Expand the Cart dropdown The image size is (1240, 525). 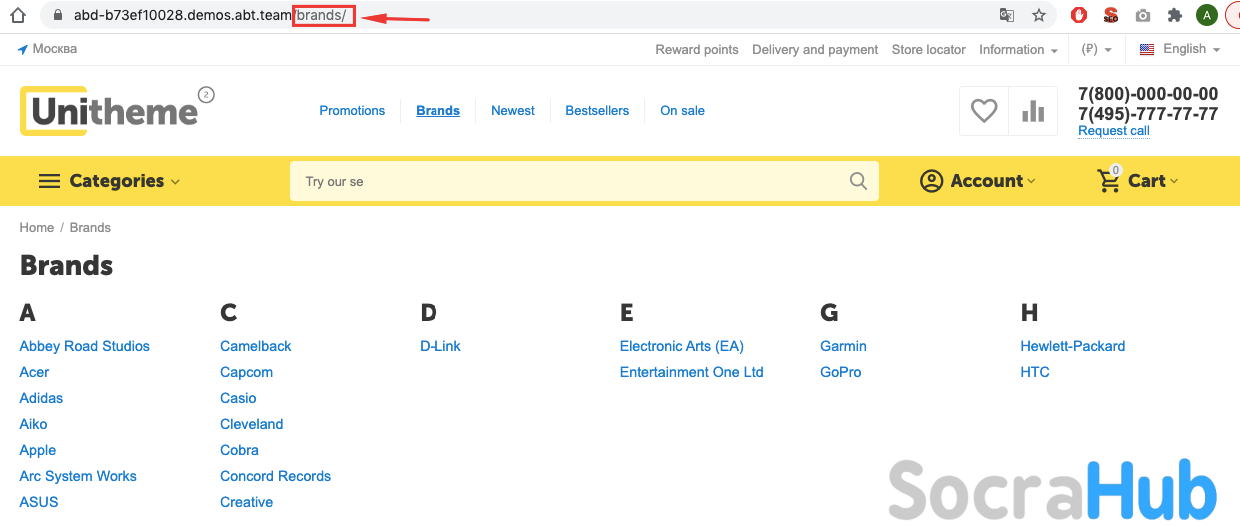[x=1138, y=181]
